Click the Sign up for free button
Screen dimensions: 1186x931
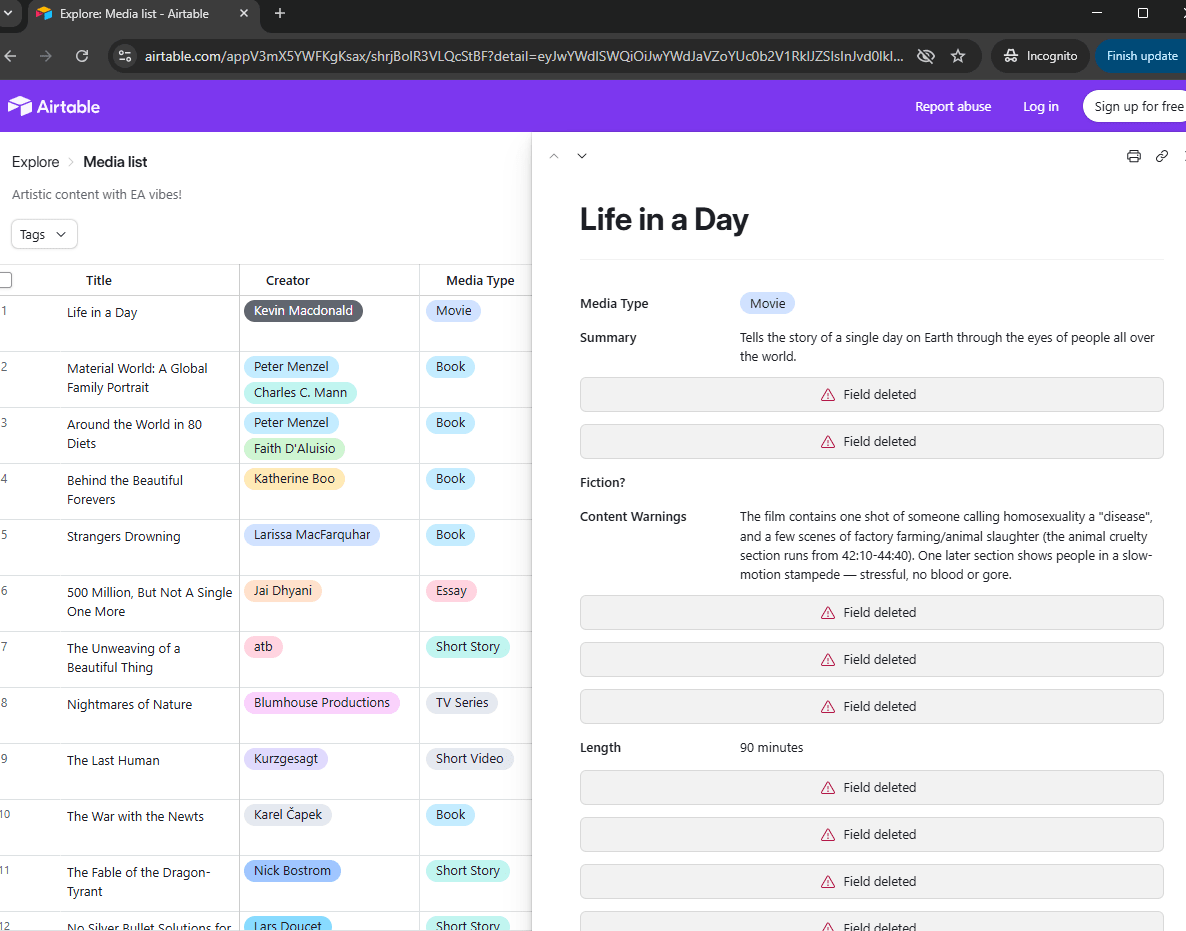coord(1137,106)
